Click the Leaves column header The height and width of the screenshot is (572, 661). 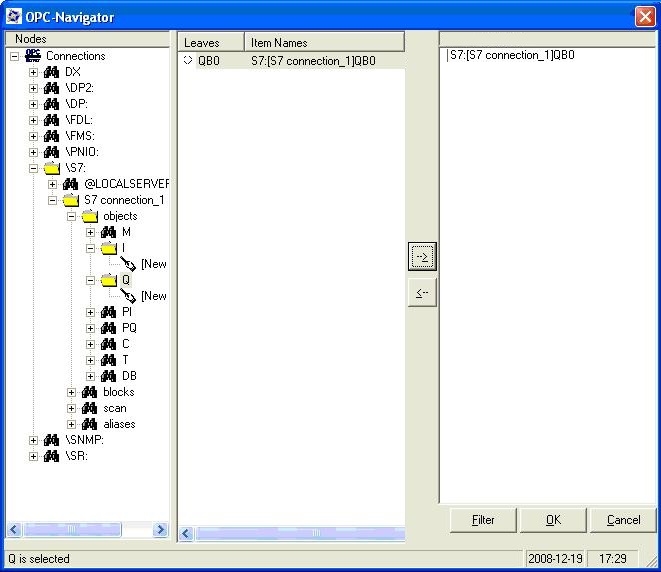pyautogui.click(x=211, y=43)
